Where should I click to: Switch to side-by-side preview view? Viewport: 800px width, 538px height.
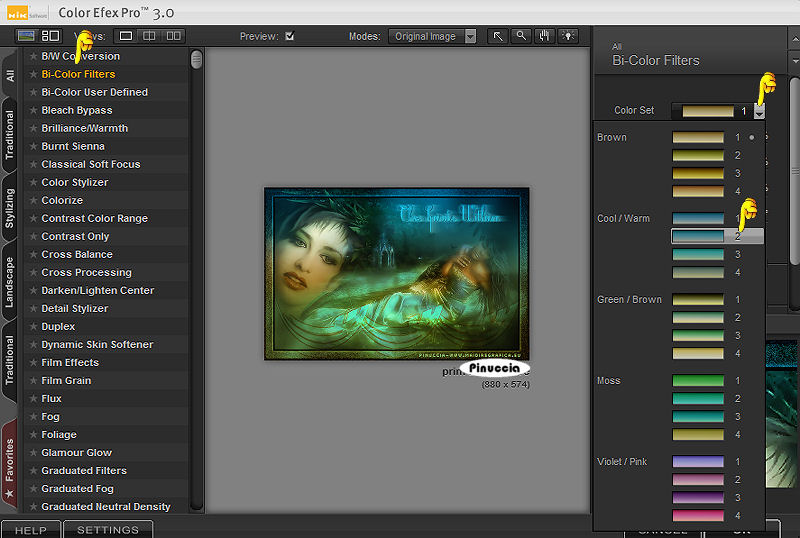click(174, 36)
